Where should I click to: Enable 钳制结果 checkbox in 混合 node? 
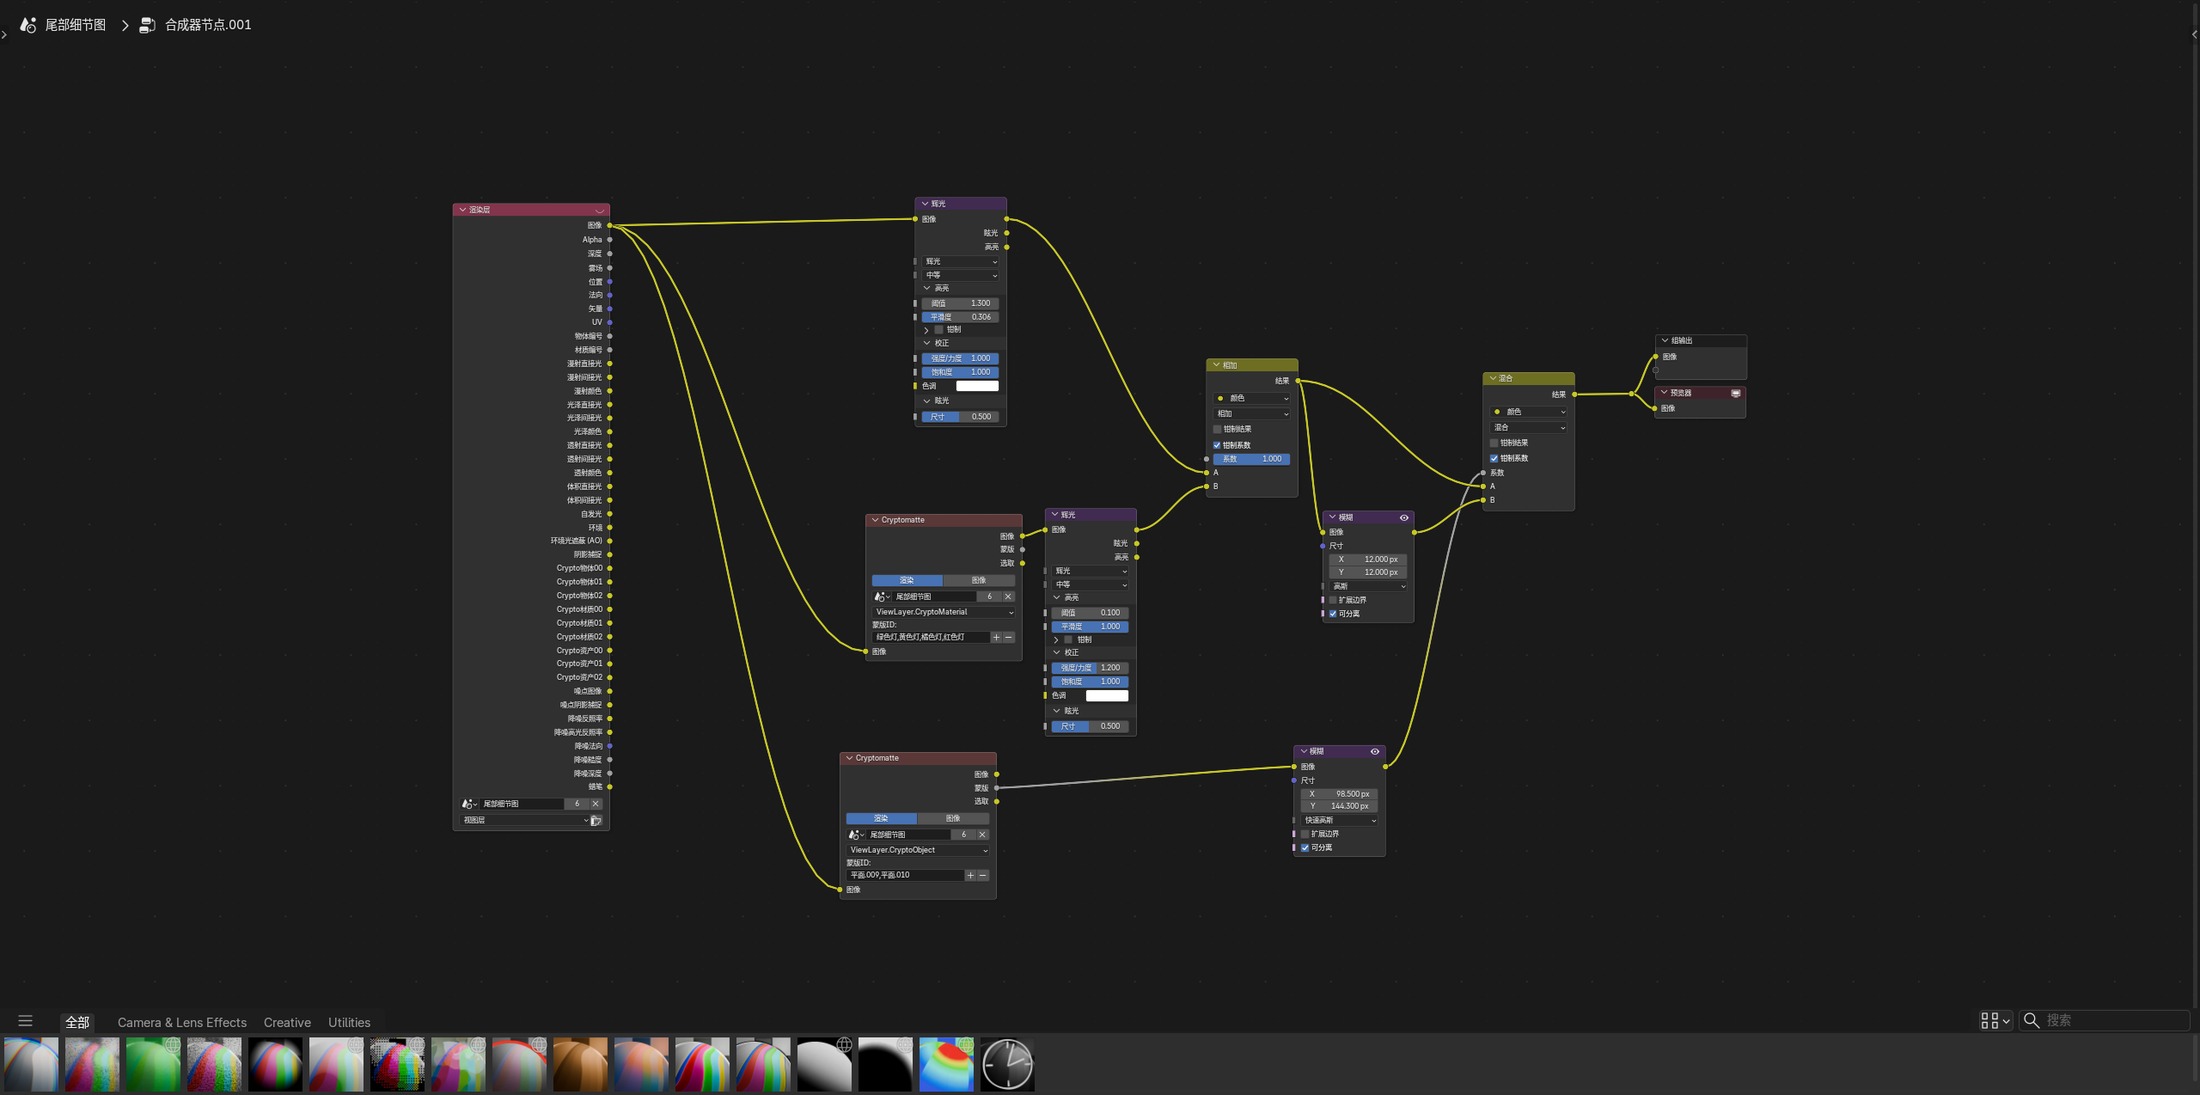[x=1494, y=443]
